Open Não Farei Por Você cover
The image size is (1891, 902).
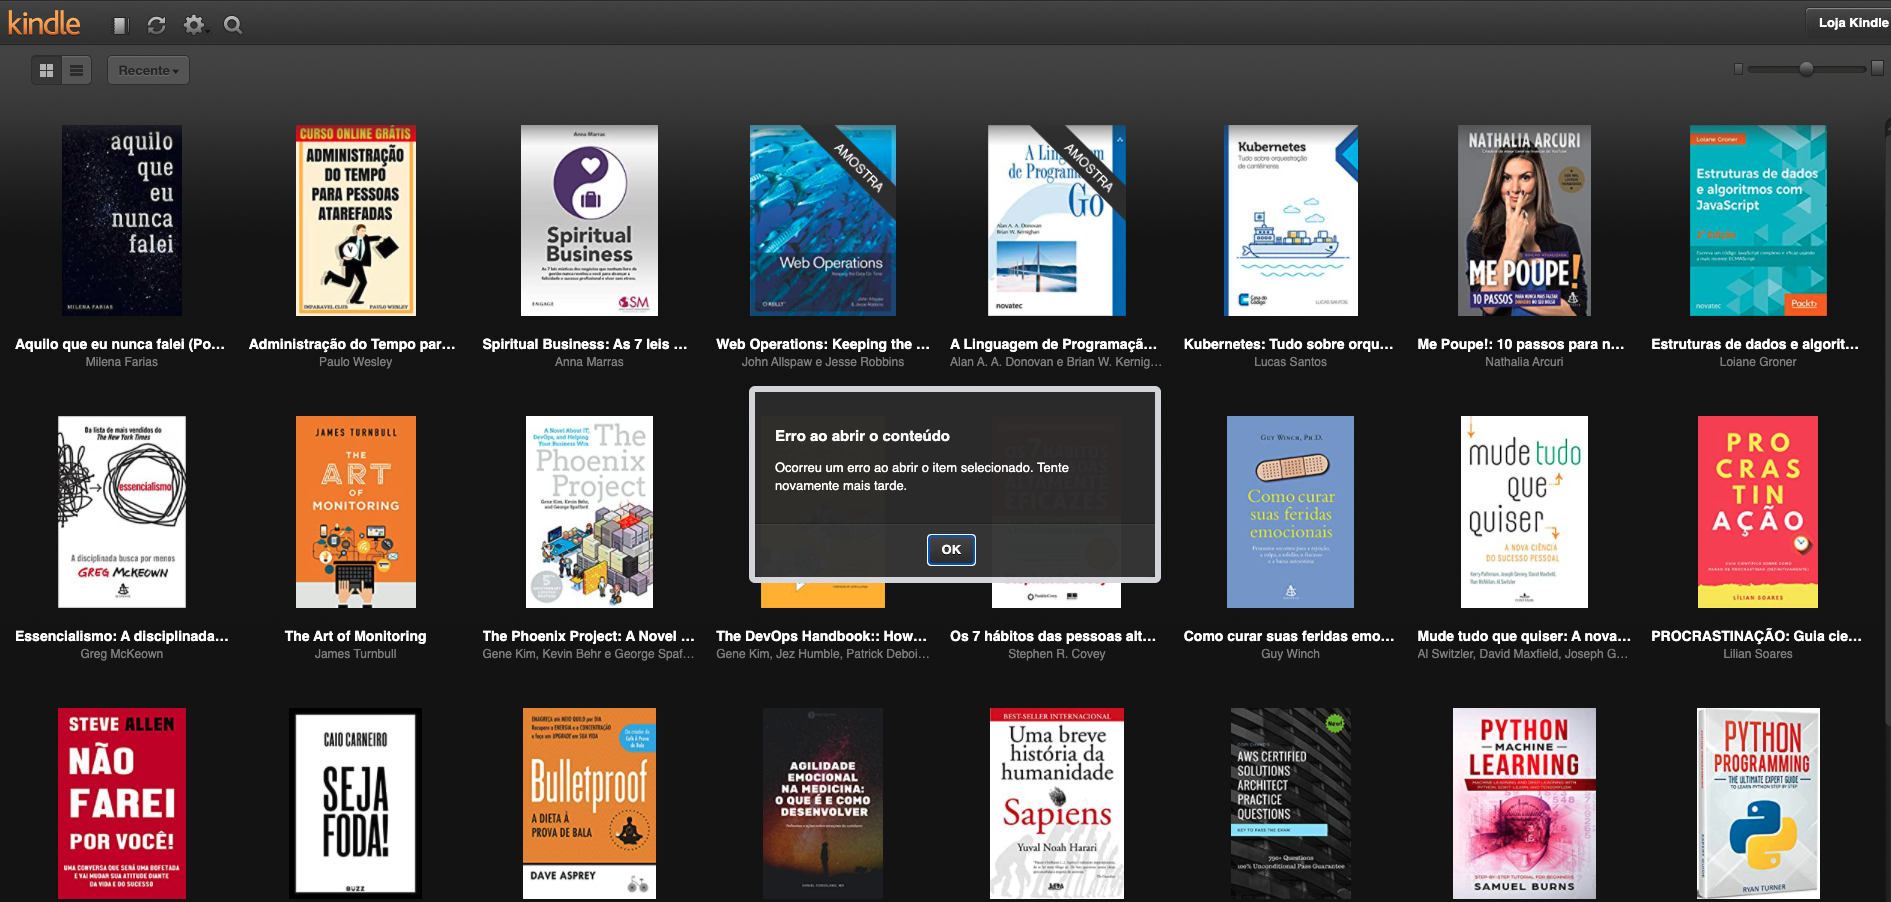pyautogui.click(x=122, y=804)
